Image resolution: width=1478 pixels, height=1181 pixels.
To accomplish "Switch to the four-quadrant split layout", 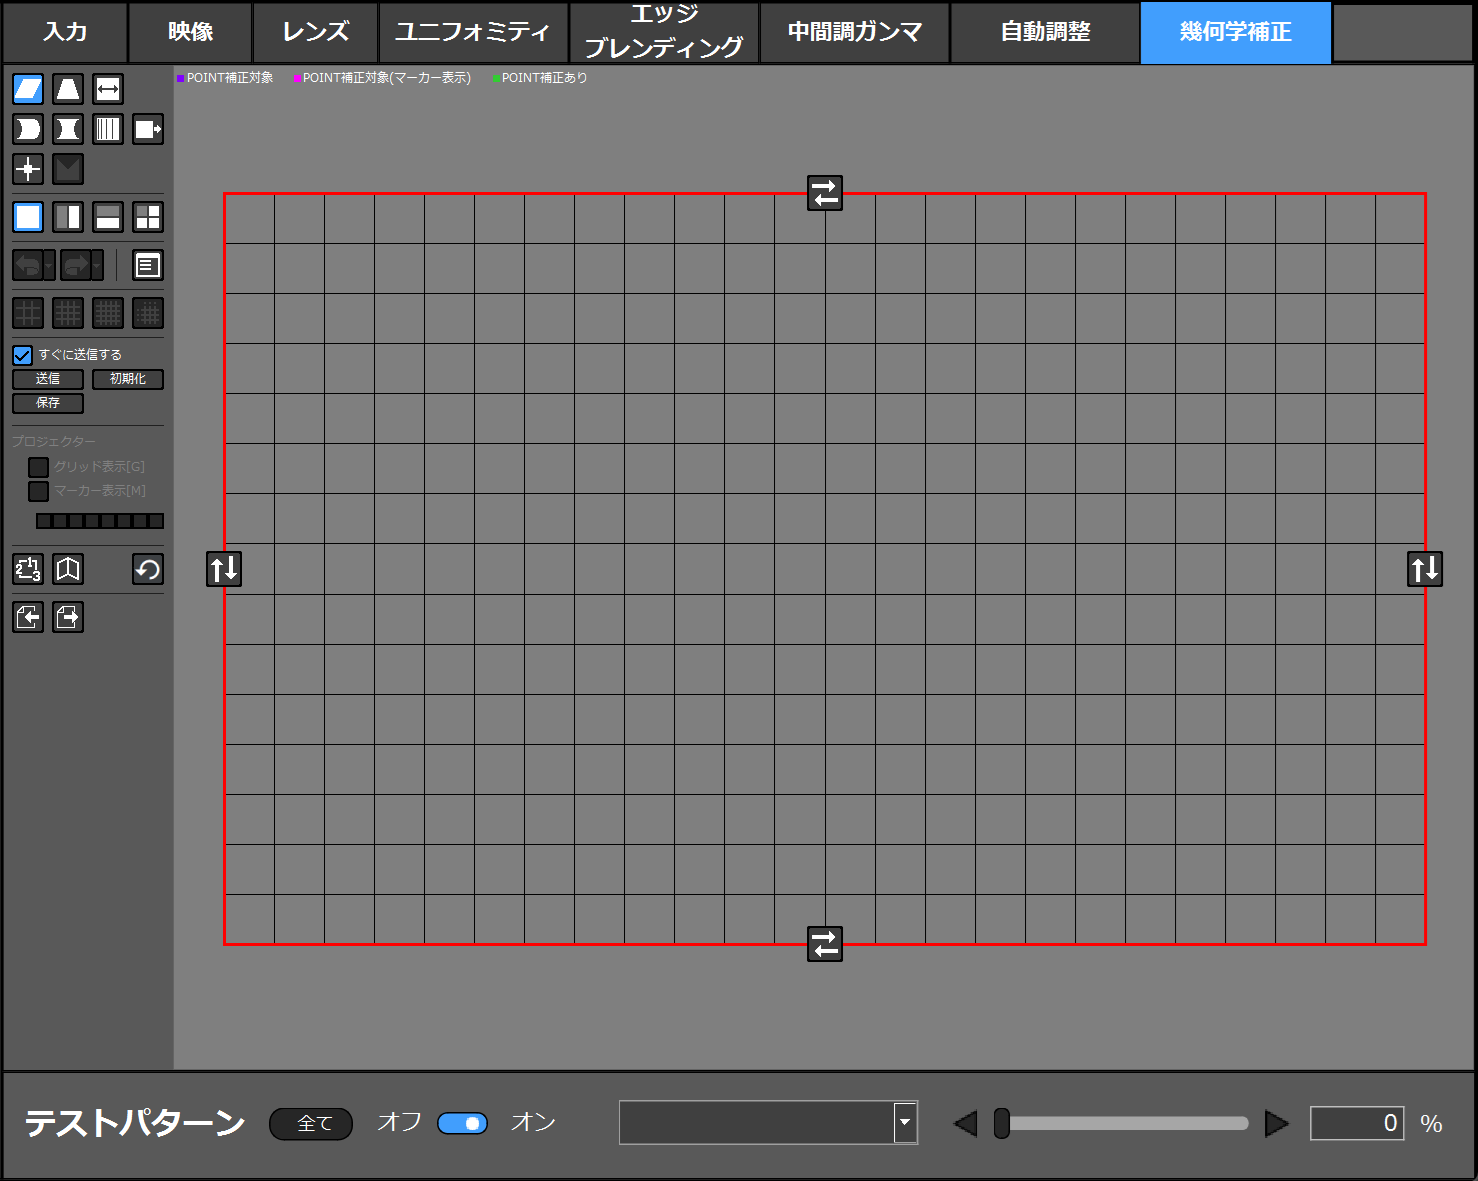I will (x=148, y=217).
